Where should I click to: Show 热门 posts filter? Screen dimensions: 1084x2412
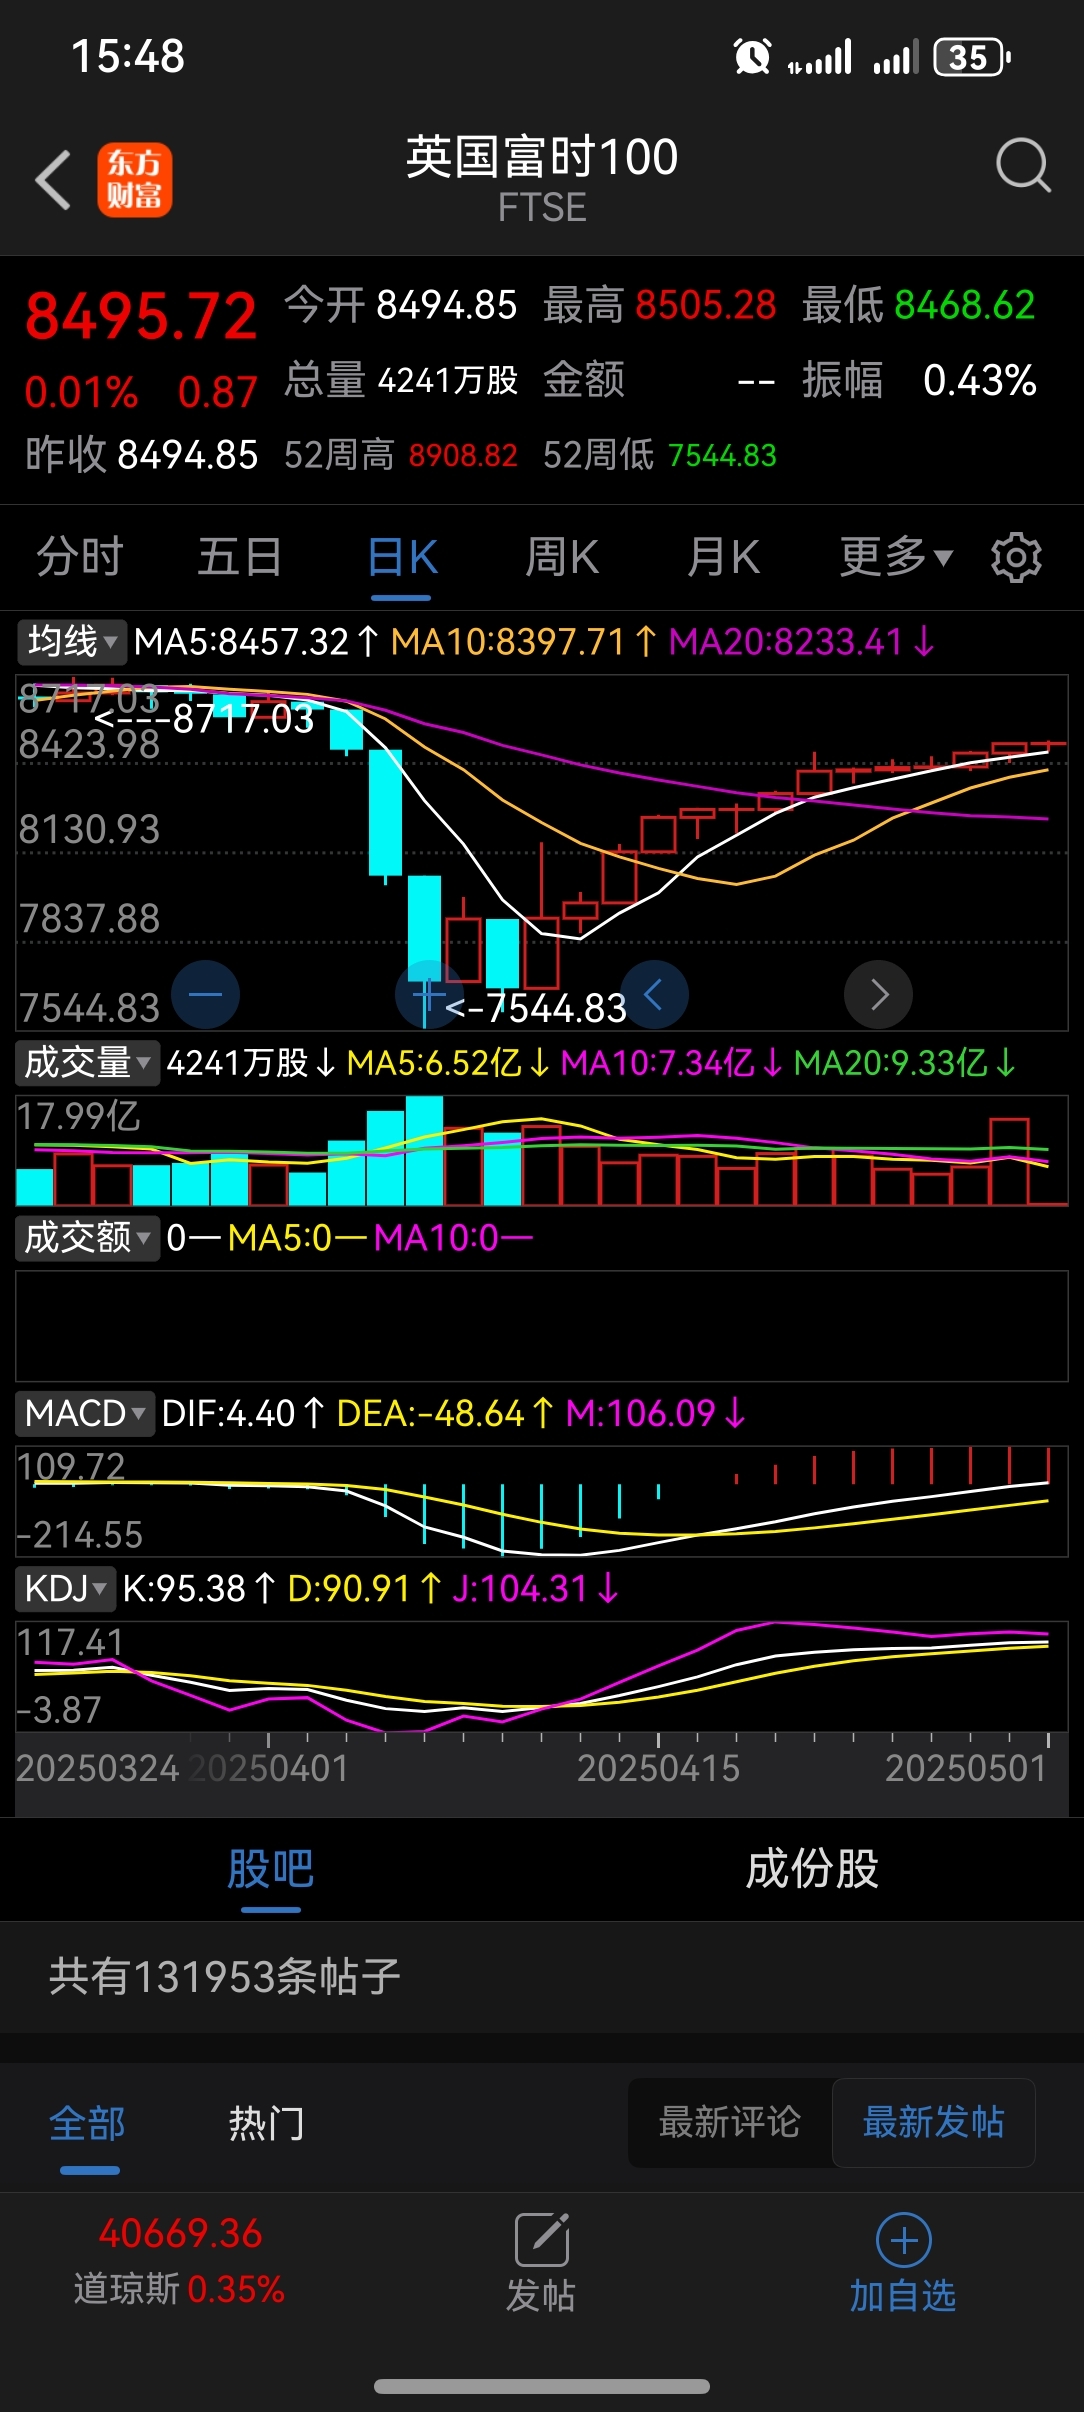point(266,2122)
